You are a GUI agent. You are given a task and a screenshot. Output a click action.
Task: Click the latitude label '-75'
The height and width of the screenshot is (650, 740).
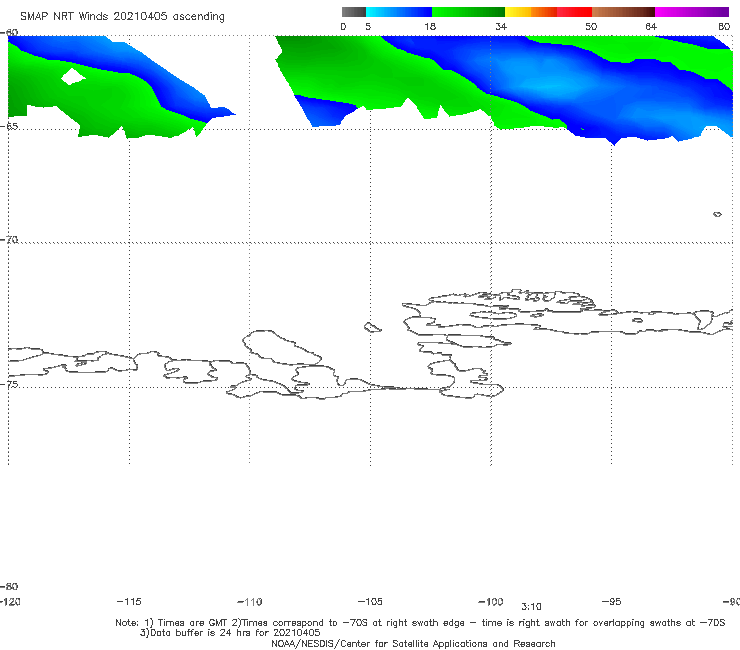[x=9, y=385]
